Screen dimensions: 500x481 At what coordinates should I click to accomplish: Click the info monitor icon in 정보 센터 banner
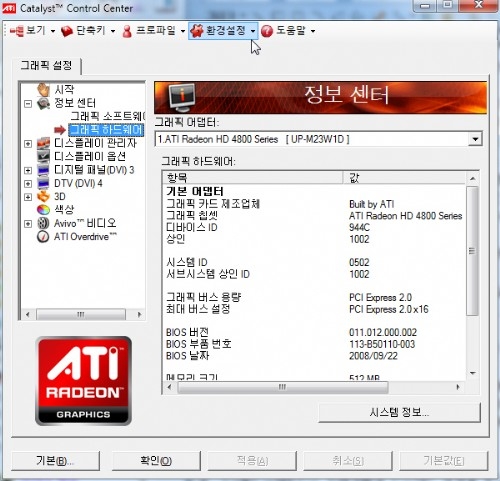[181, 97]
